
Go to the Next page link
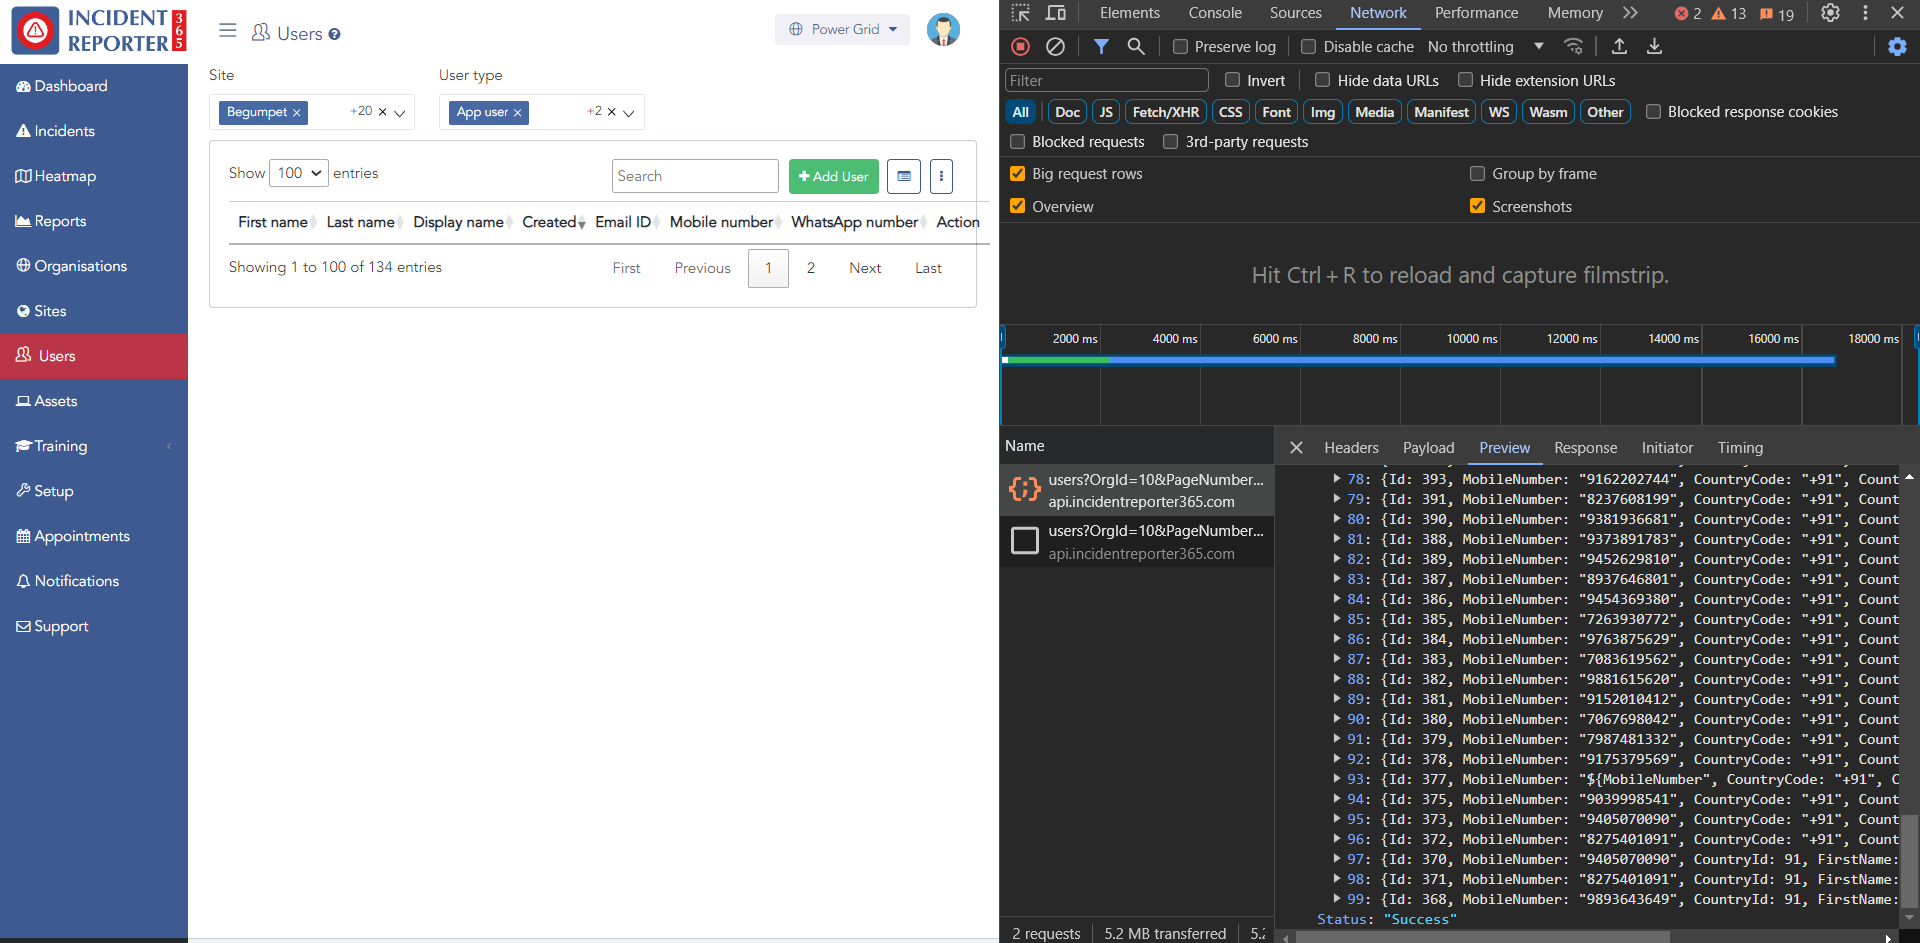(x=864, y=268)
